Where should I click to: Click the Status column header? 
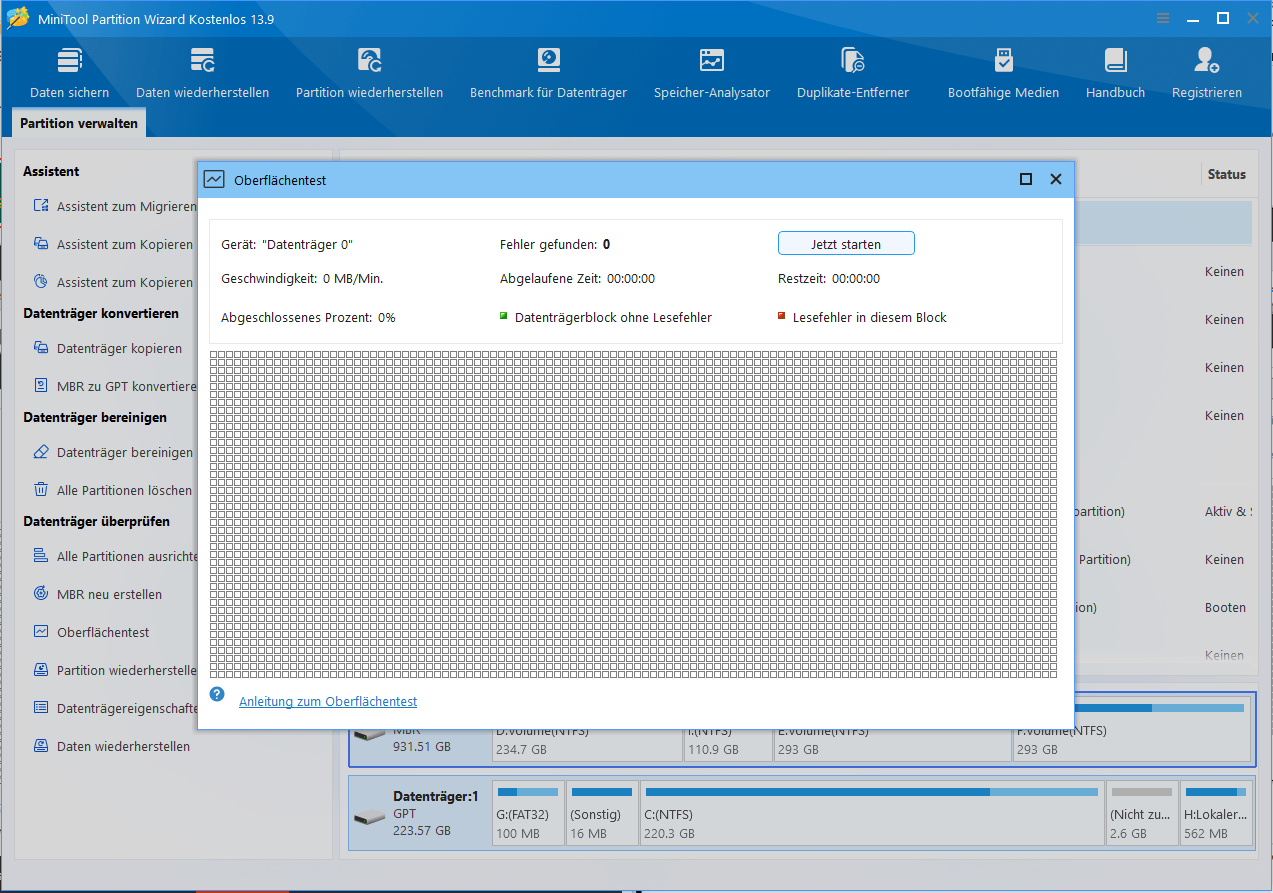pos(1226,174)
